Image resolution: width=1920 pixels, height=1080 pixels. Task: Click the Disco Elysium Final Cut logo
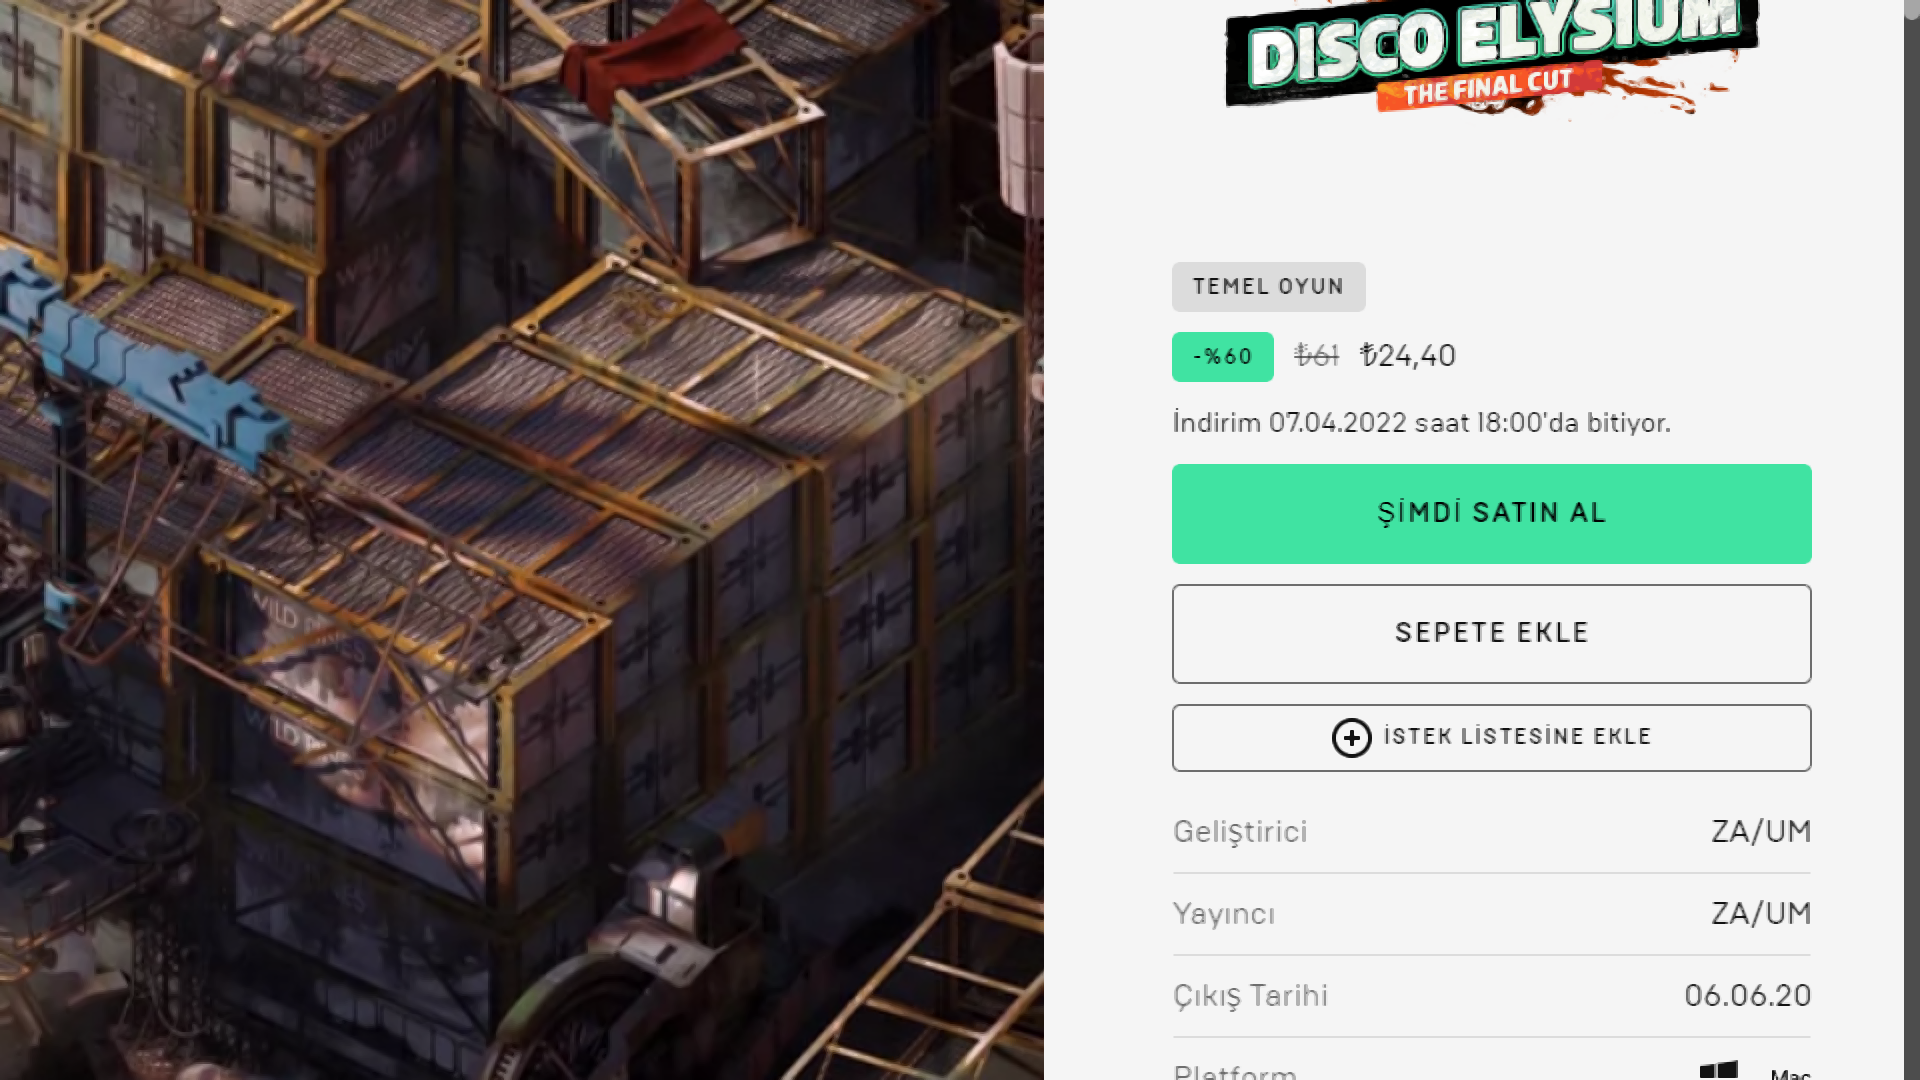[x=1490, y=55]
